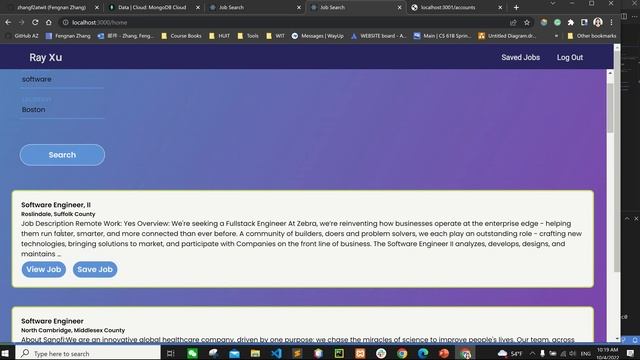The width and height of the screenshot is (640, 360).
Task: Open the browser home page icon
Action: click(49, 22)
